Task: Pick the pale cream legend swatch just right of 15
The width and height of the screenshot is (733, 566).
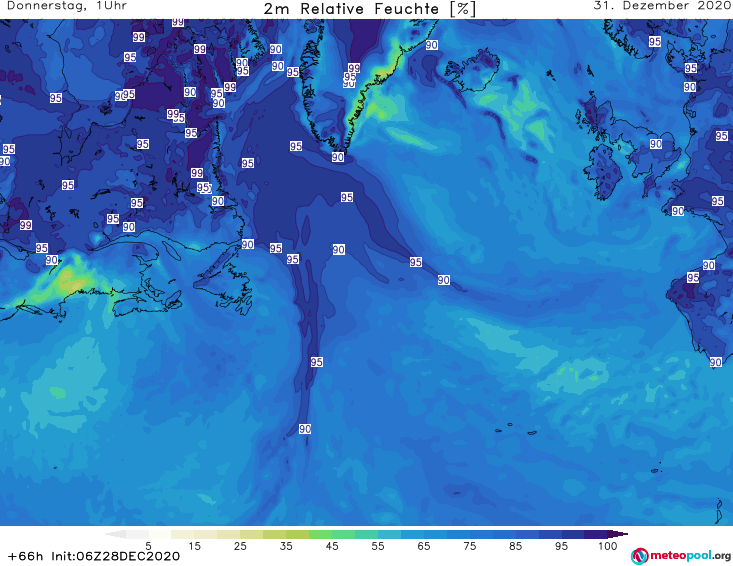Action: tap(206, 534)
